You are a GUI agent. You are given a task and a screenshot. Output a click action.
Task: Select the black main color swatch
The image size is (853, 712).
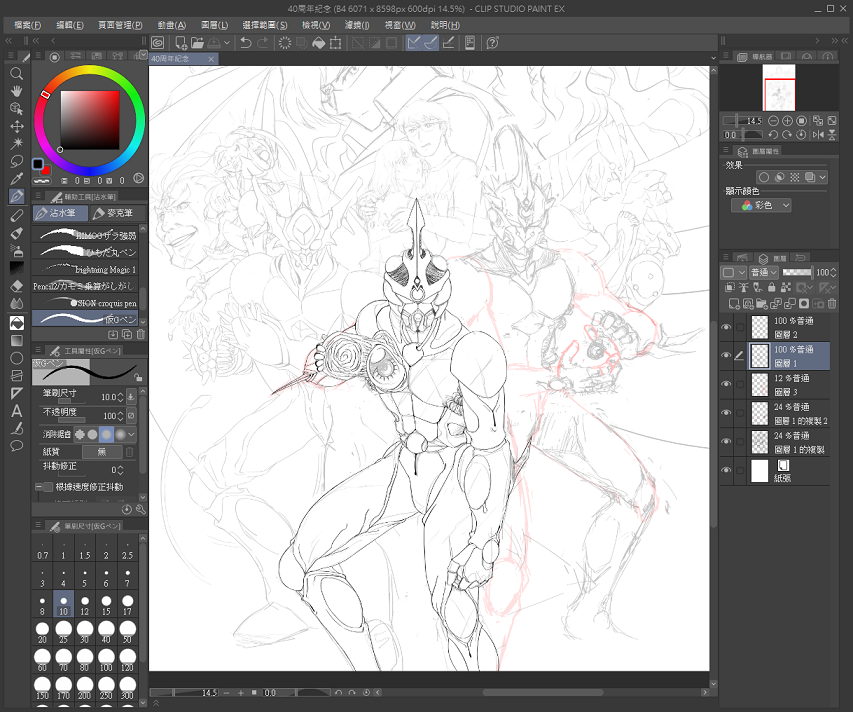38,164
